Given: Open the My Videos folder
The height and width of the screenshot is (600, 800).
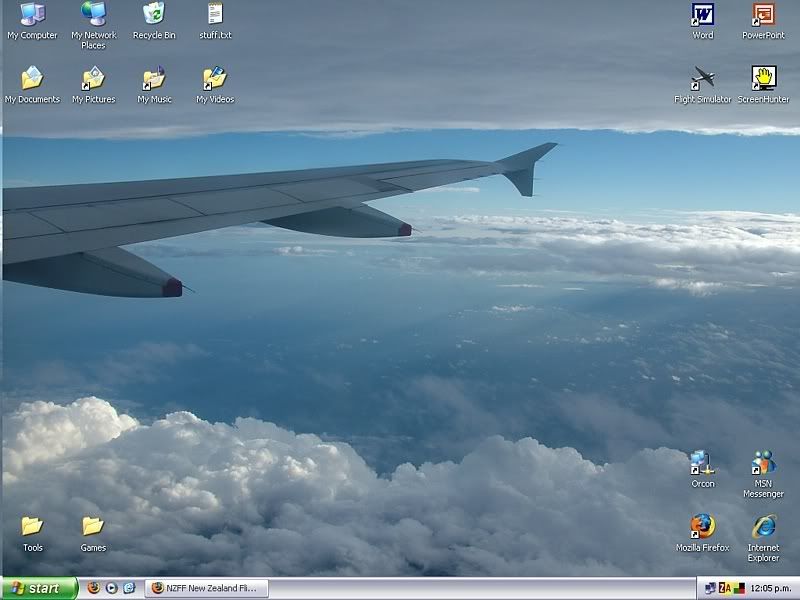Looking at the screenshot, I should coord(215,79).
